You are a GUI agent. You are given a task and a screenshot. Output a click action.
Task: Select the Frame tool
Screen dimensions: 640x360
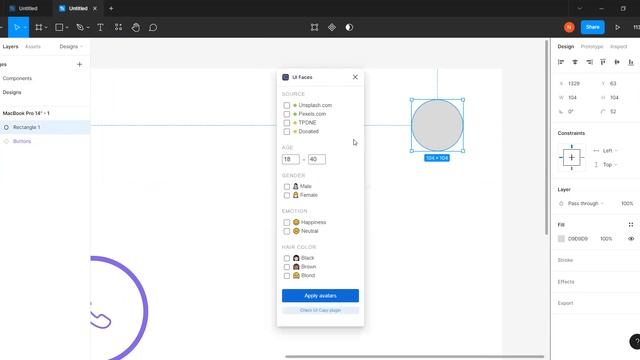tap(39, 27)
